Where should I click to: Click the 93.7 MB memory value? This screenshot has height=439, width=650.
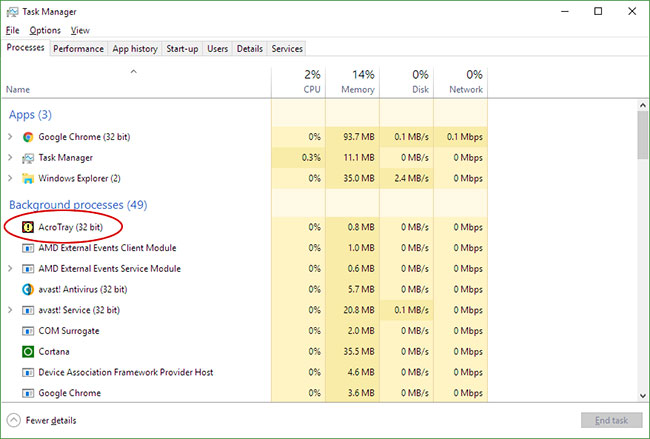pos(359,137)
